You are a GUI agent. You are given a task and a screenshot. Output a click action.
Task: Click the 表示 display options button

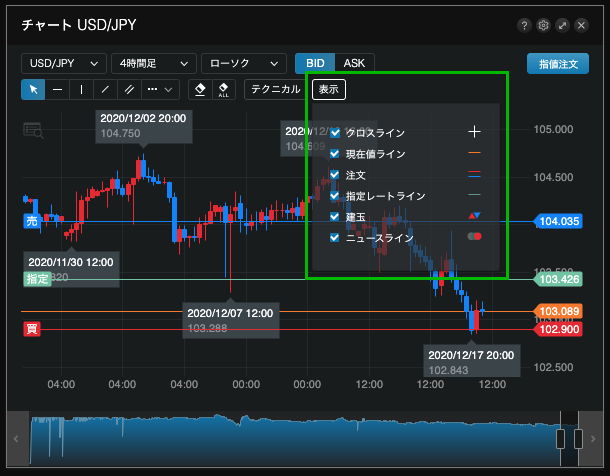328,89
